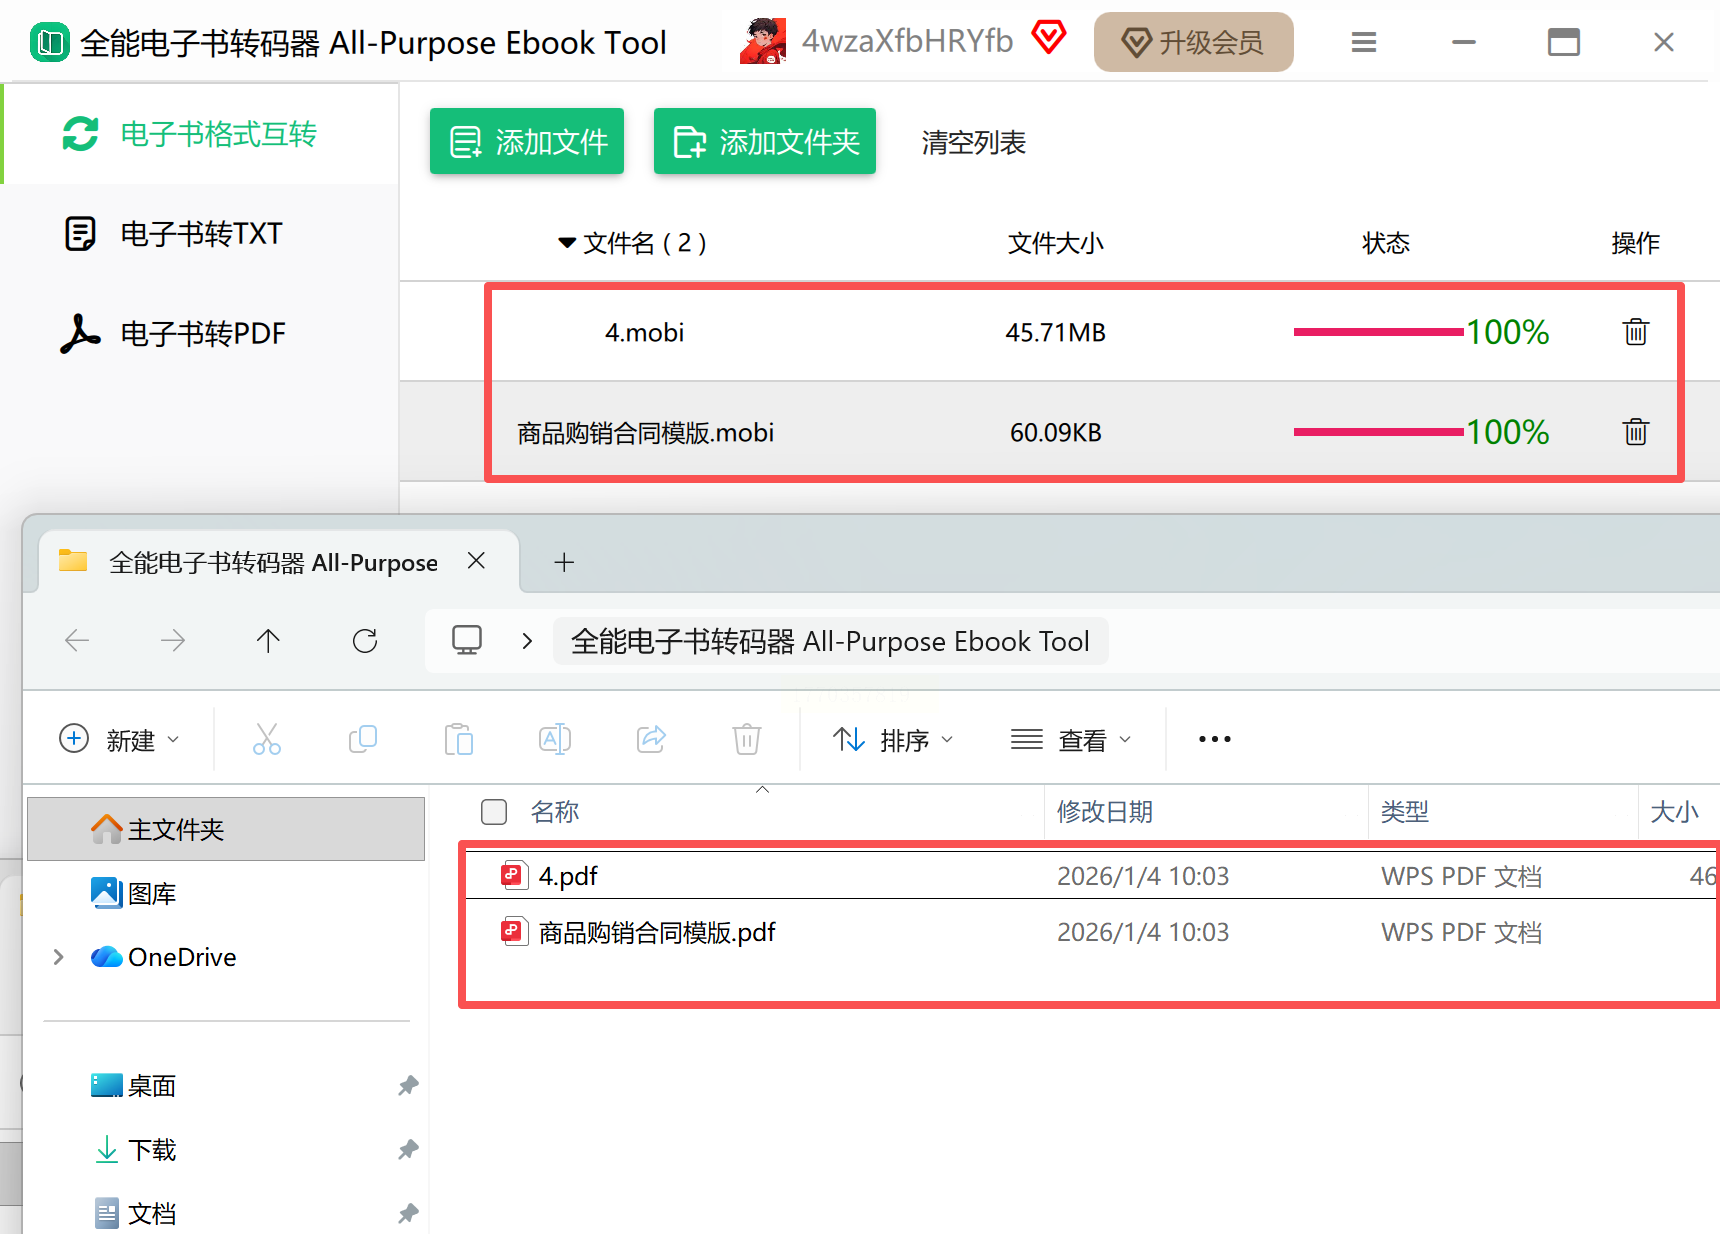The height and width of the screenshot is (1234, 1720).
Task: Click the 升级会员 upgrade button
Action: click(x=1194, y=42)
